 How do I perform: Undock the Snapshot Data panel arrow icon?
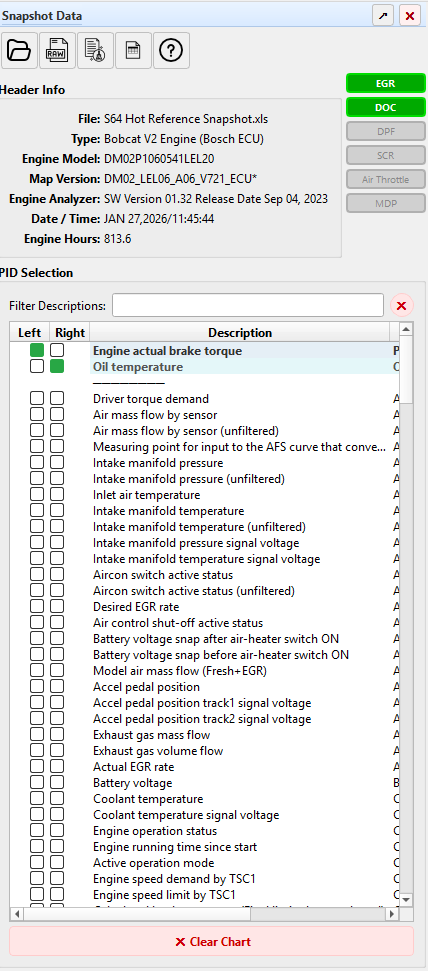[383, 16]
